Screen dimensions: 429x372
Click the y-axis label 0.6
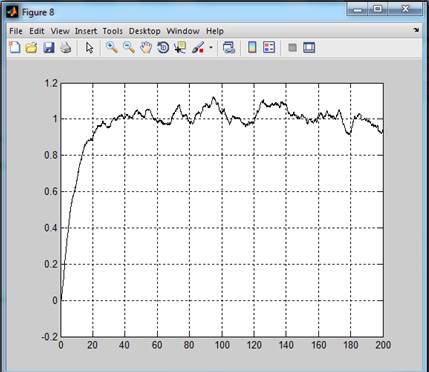click(51, 192)
